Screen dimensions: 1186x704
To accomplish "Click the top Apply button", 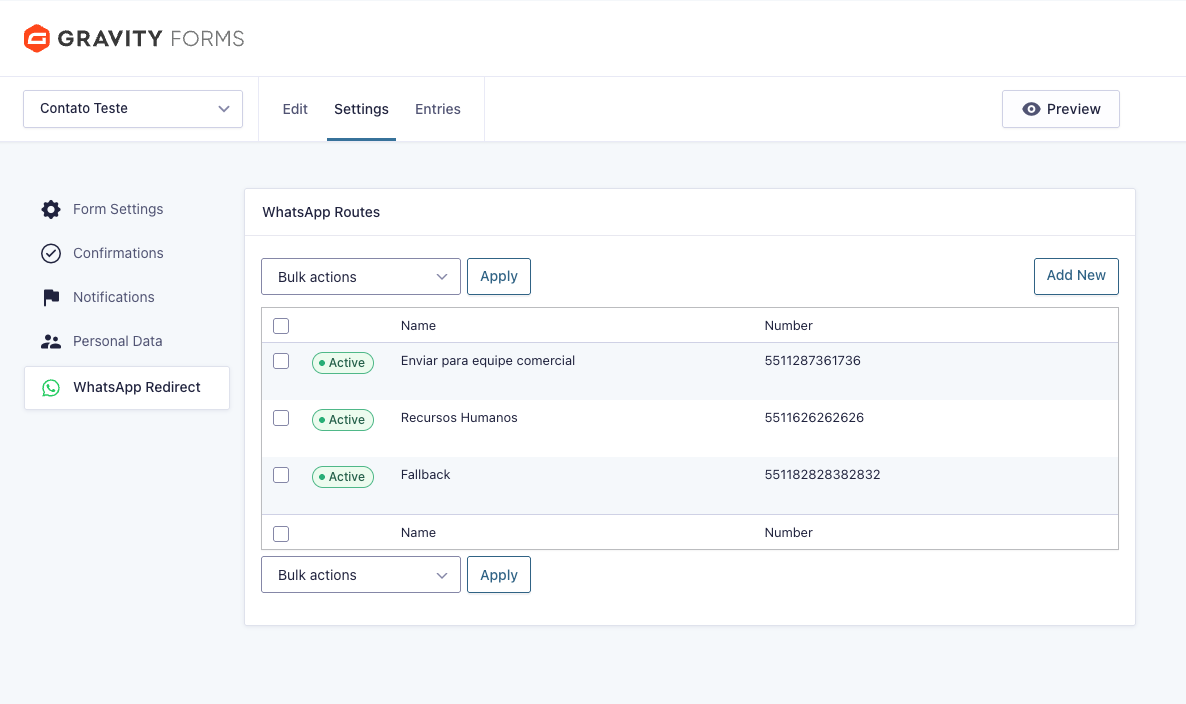I will pos(498,277).
